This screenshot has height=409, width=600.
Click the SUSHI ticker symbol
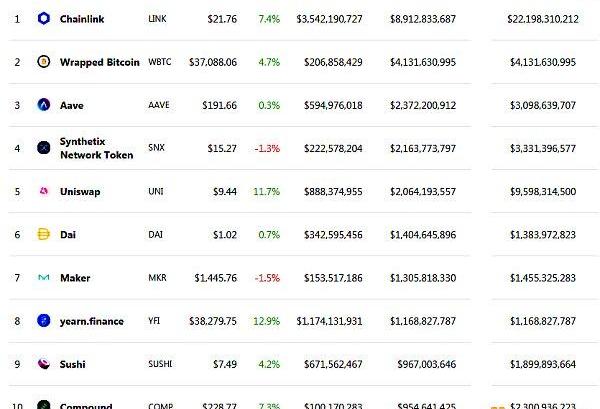tap(160, 363)
